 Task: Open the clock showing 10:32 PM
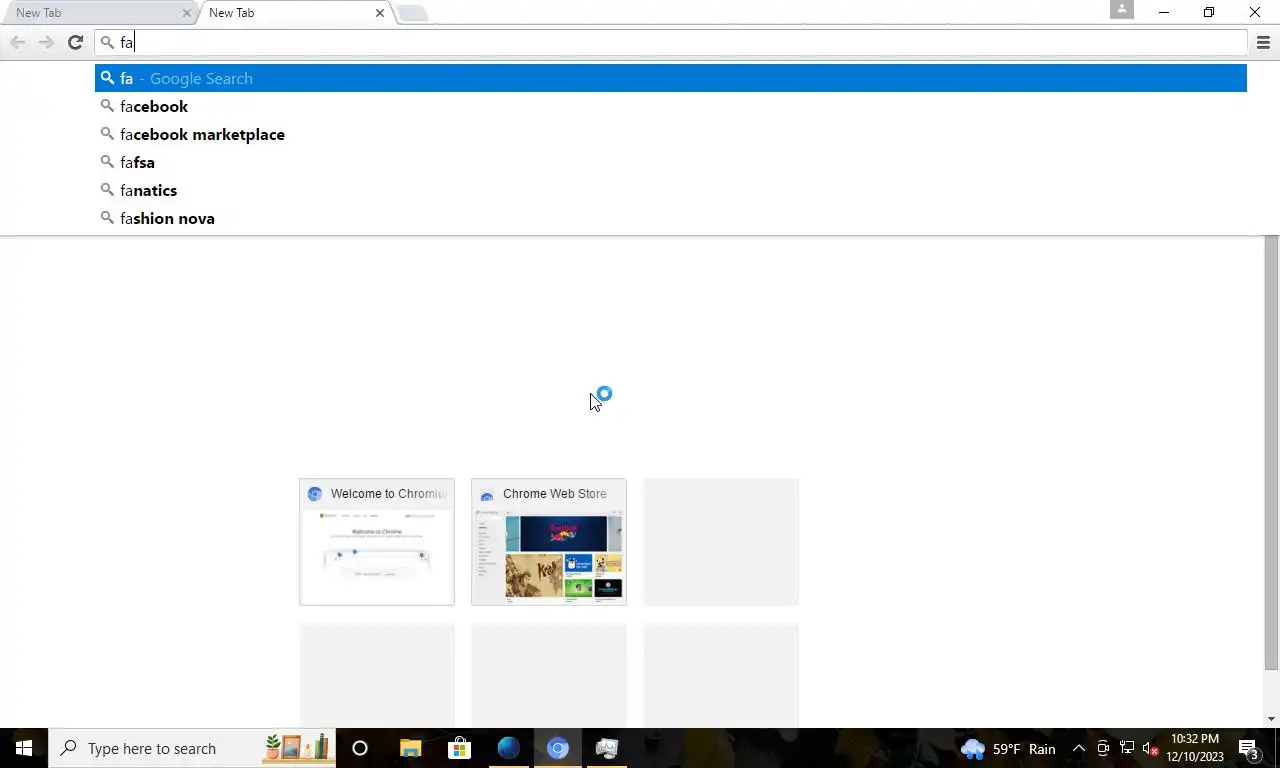coord(1195,748)
